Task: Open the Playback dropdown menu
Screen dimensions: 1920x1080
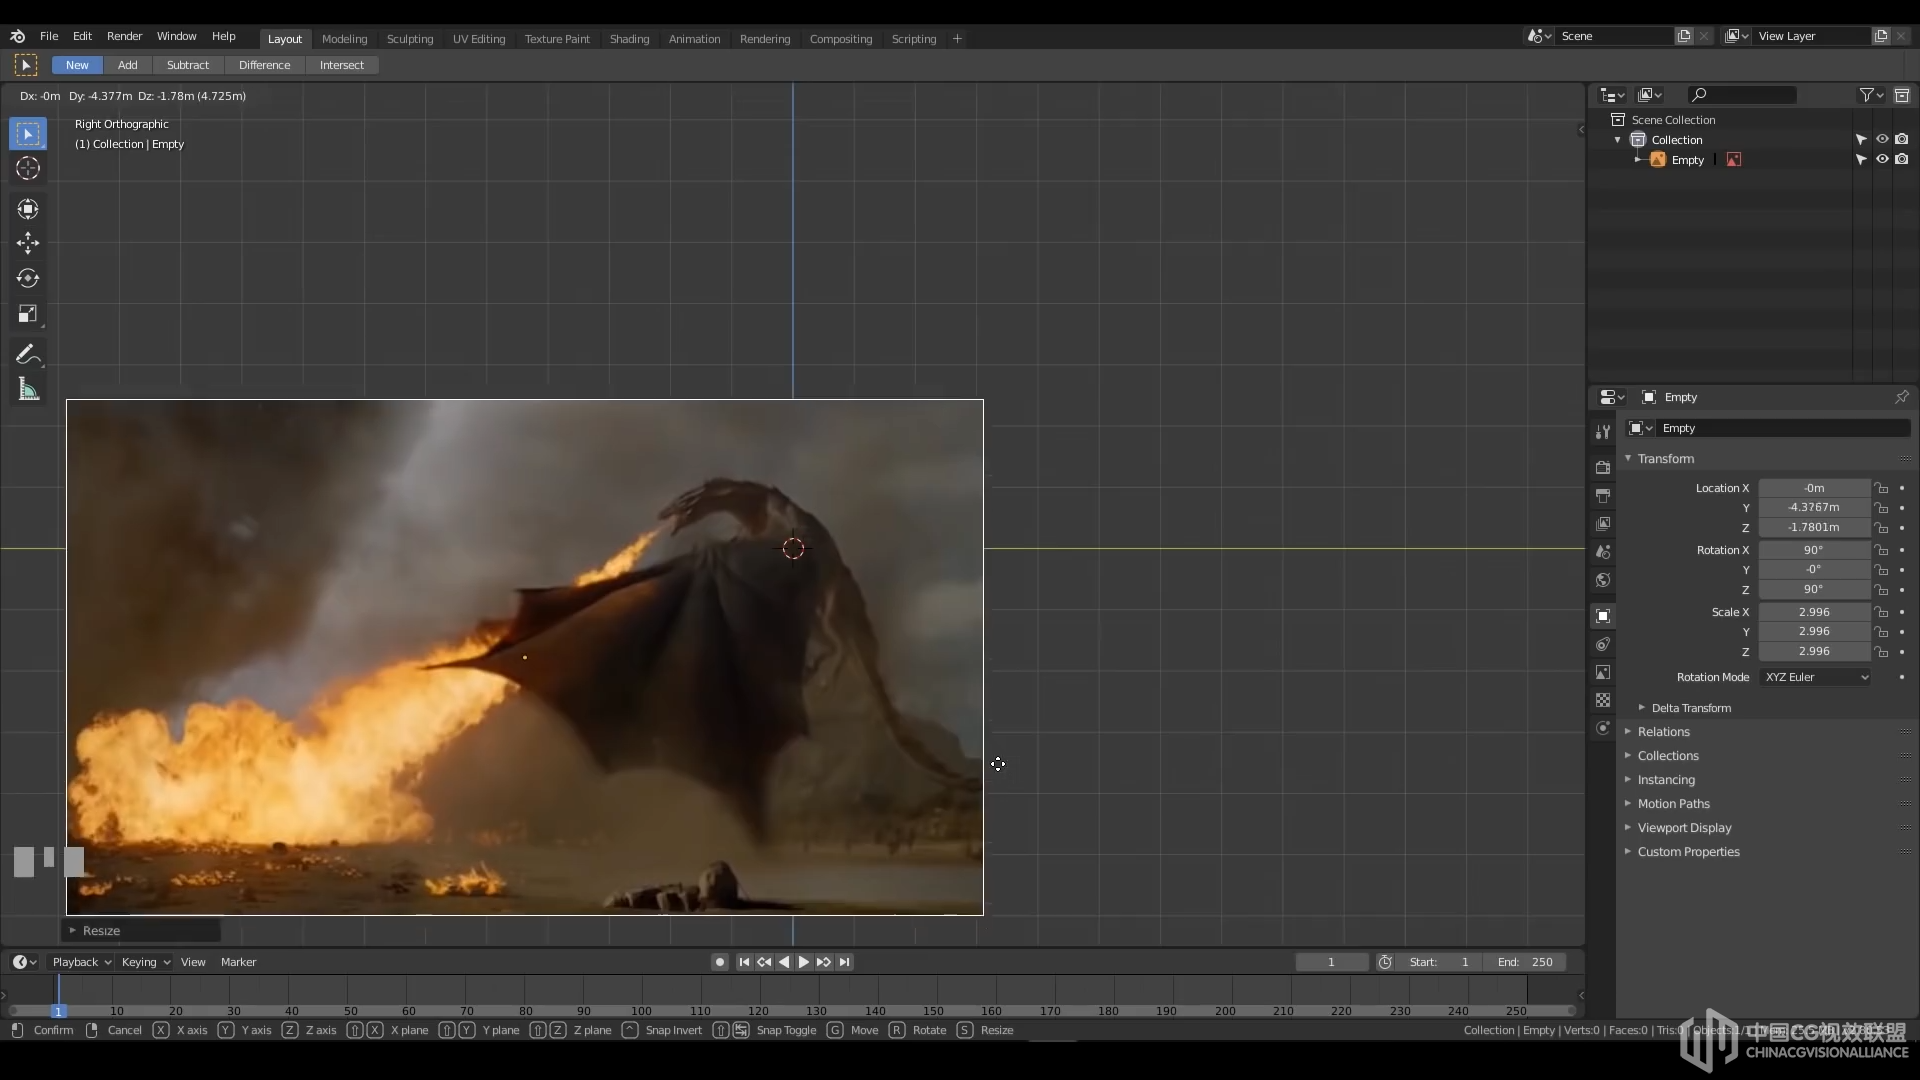Action: 81,962
